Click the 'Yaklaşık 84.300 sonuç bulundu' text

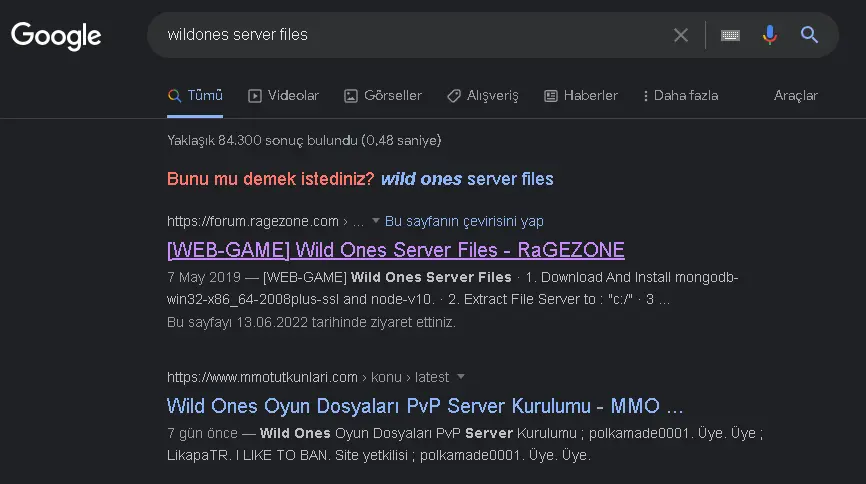coord(304,140)
